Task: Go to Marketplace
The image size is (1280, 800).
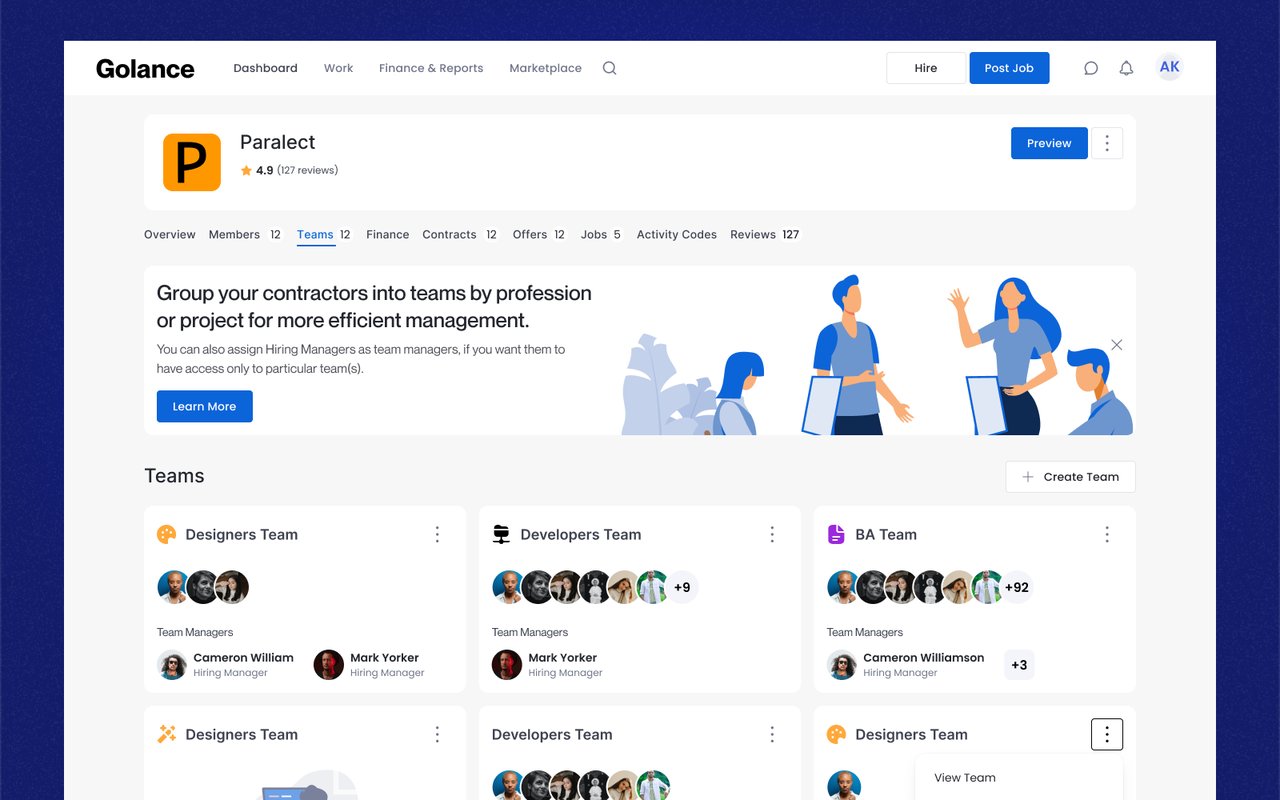Action: point(545,68)
